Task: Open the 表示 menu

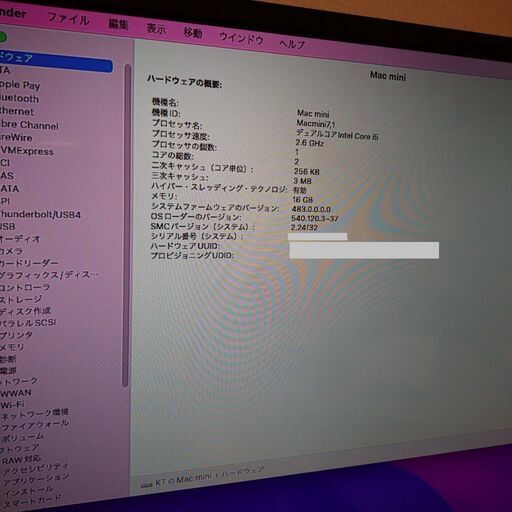Action: pyautogui.click(x=156, y=29)
